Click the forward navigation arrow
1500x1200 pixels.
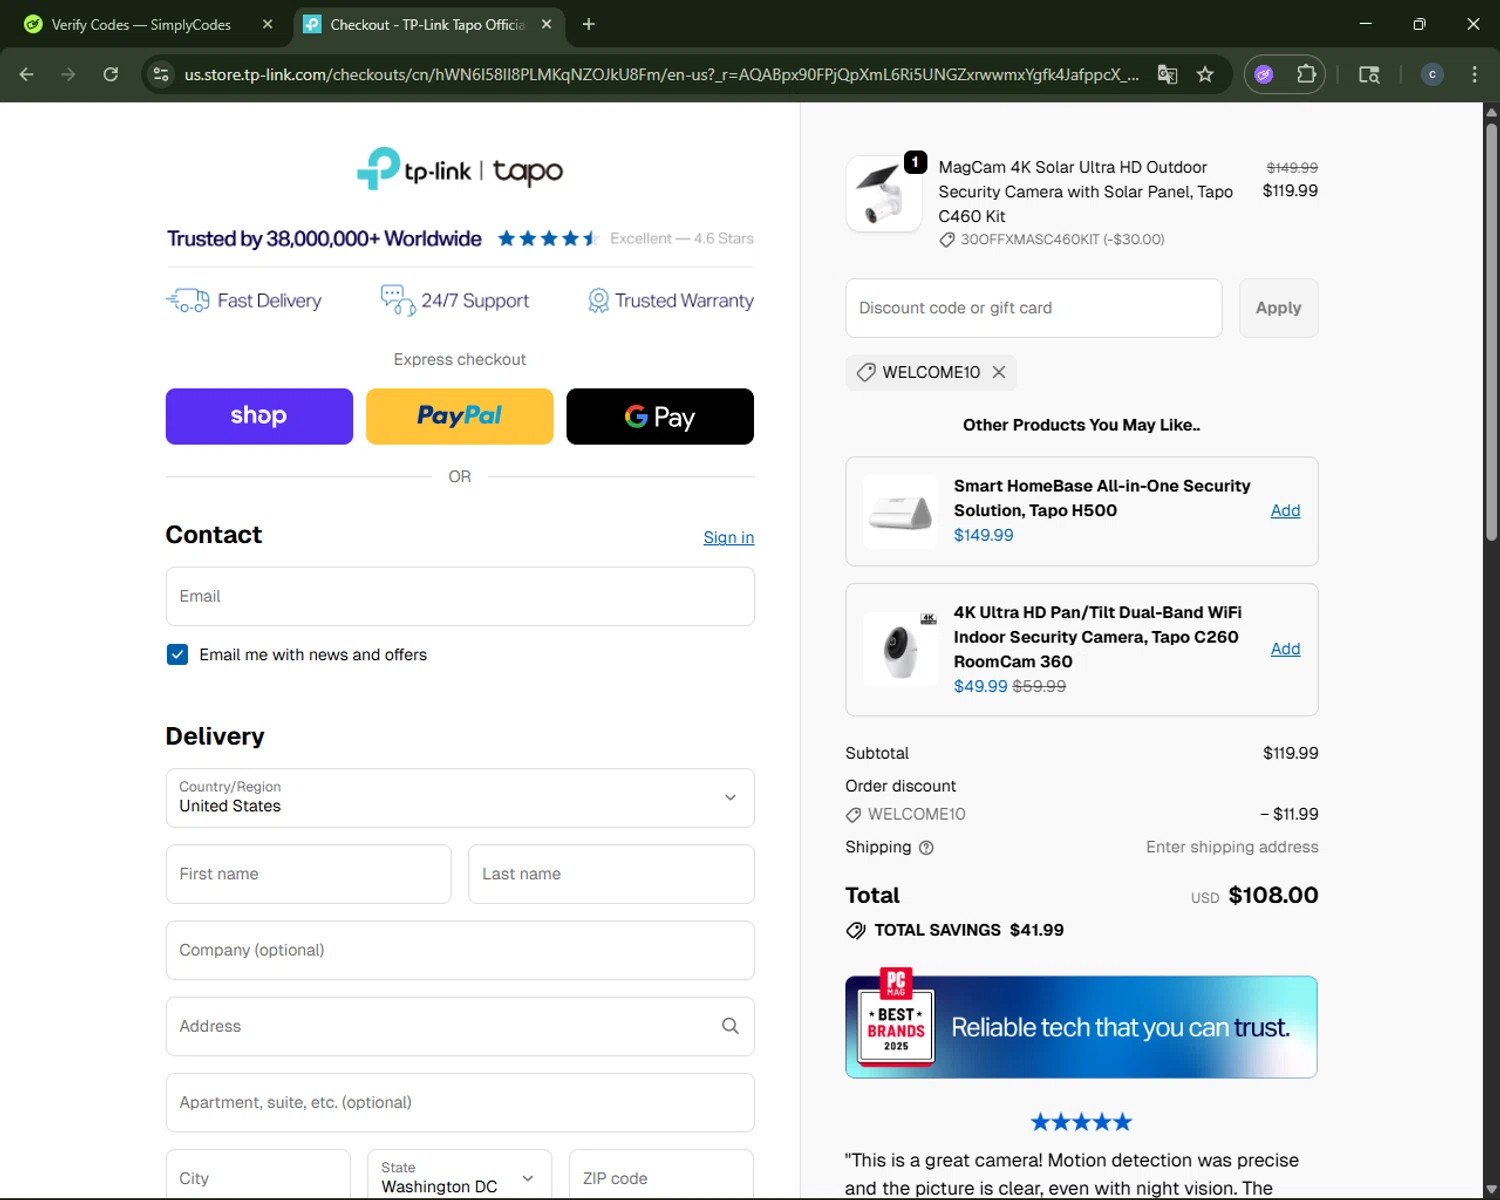point(68,74)
